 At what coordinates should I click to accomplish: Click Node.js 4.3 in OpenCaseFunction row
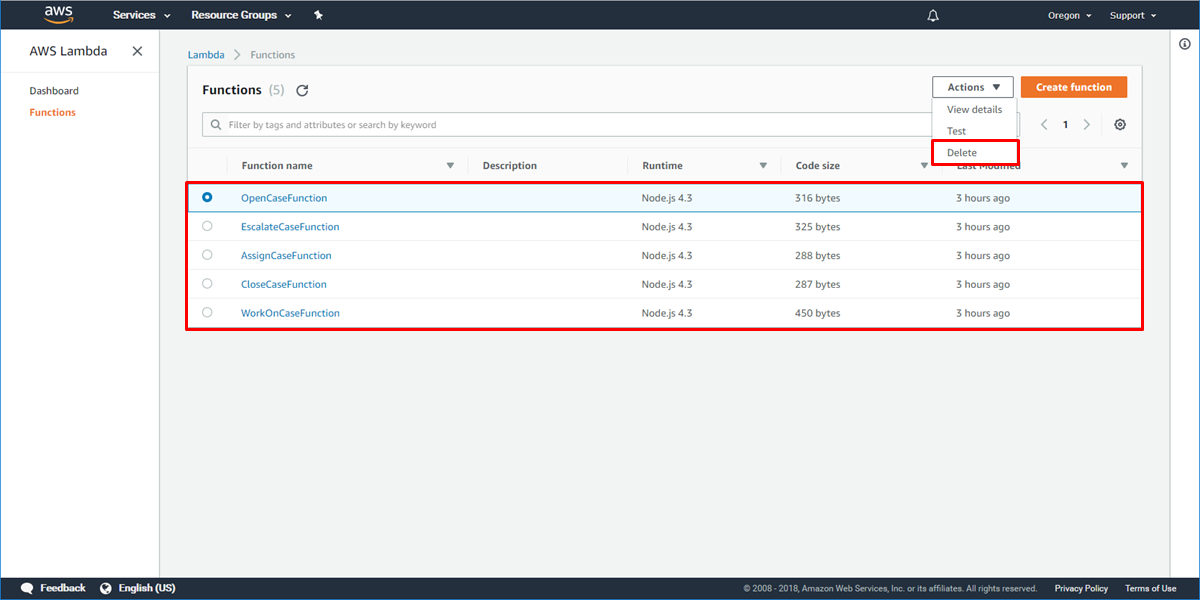[x=667, y=198]
